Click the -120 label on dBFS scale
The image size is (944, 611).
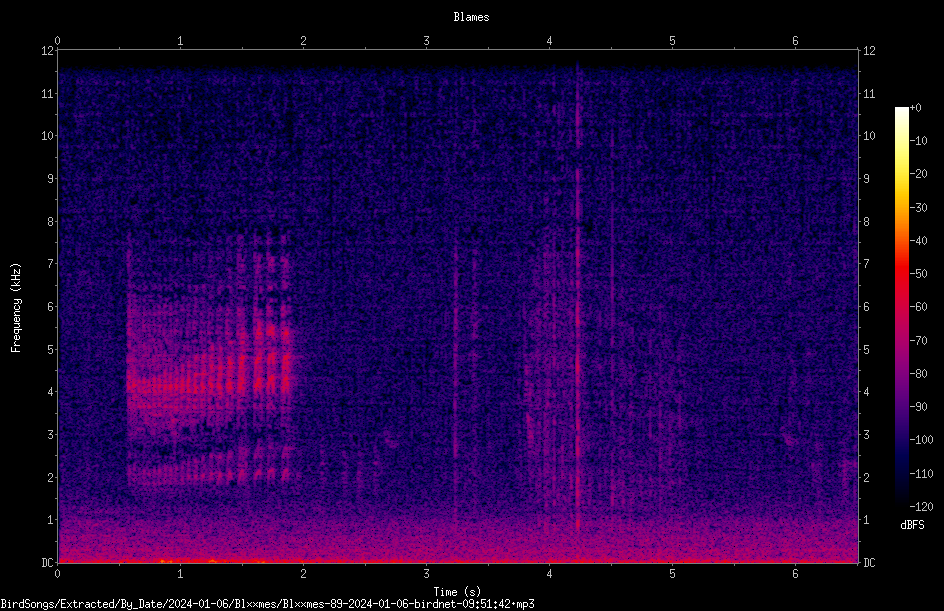(x=921, y=506)
